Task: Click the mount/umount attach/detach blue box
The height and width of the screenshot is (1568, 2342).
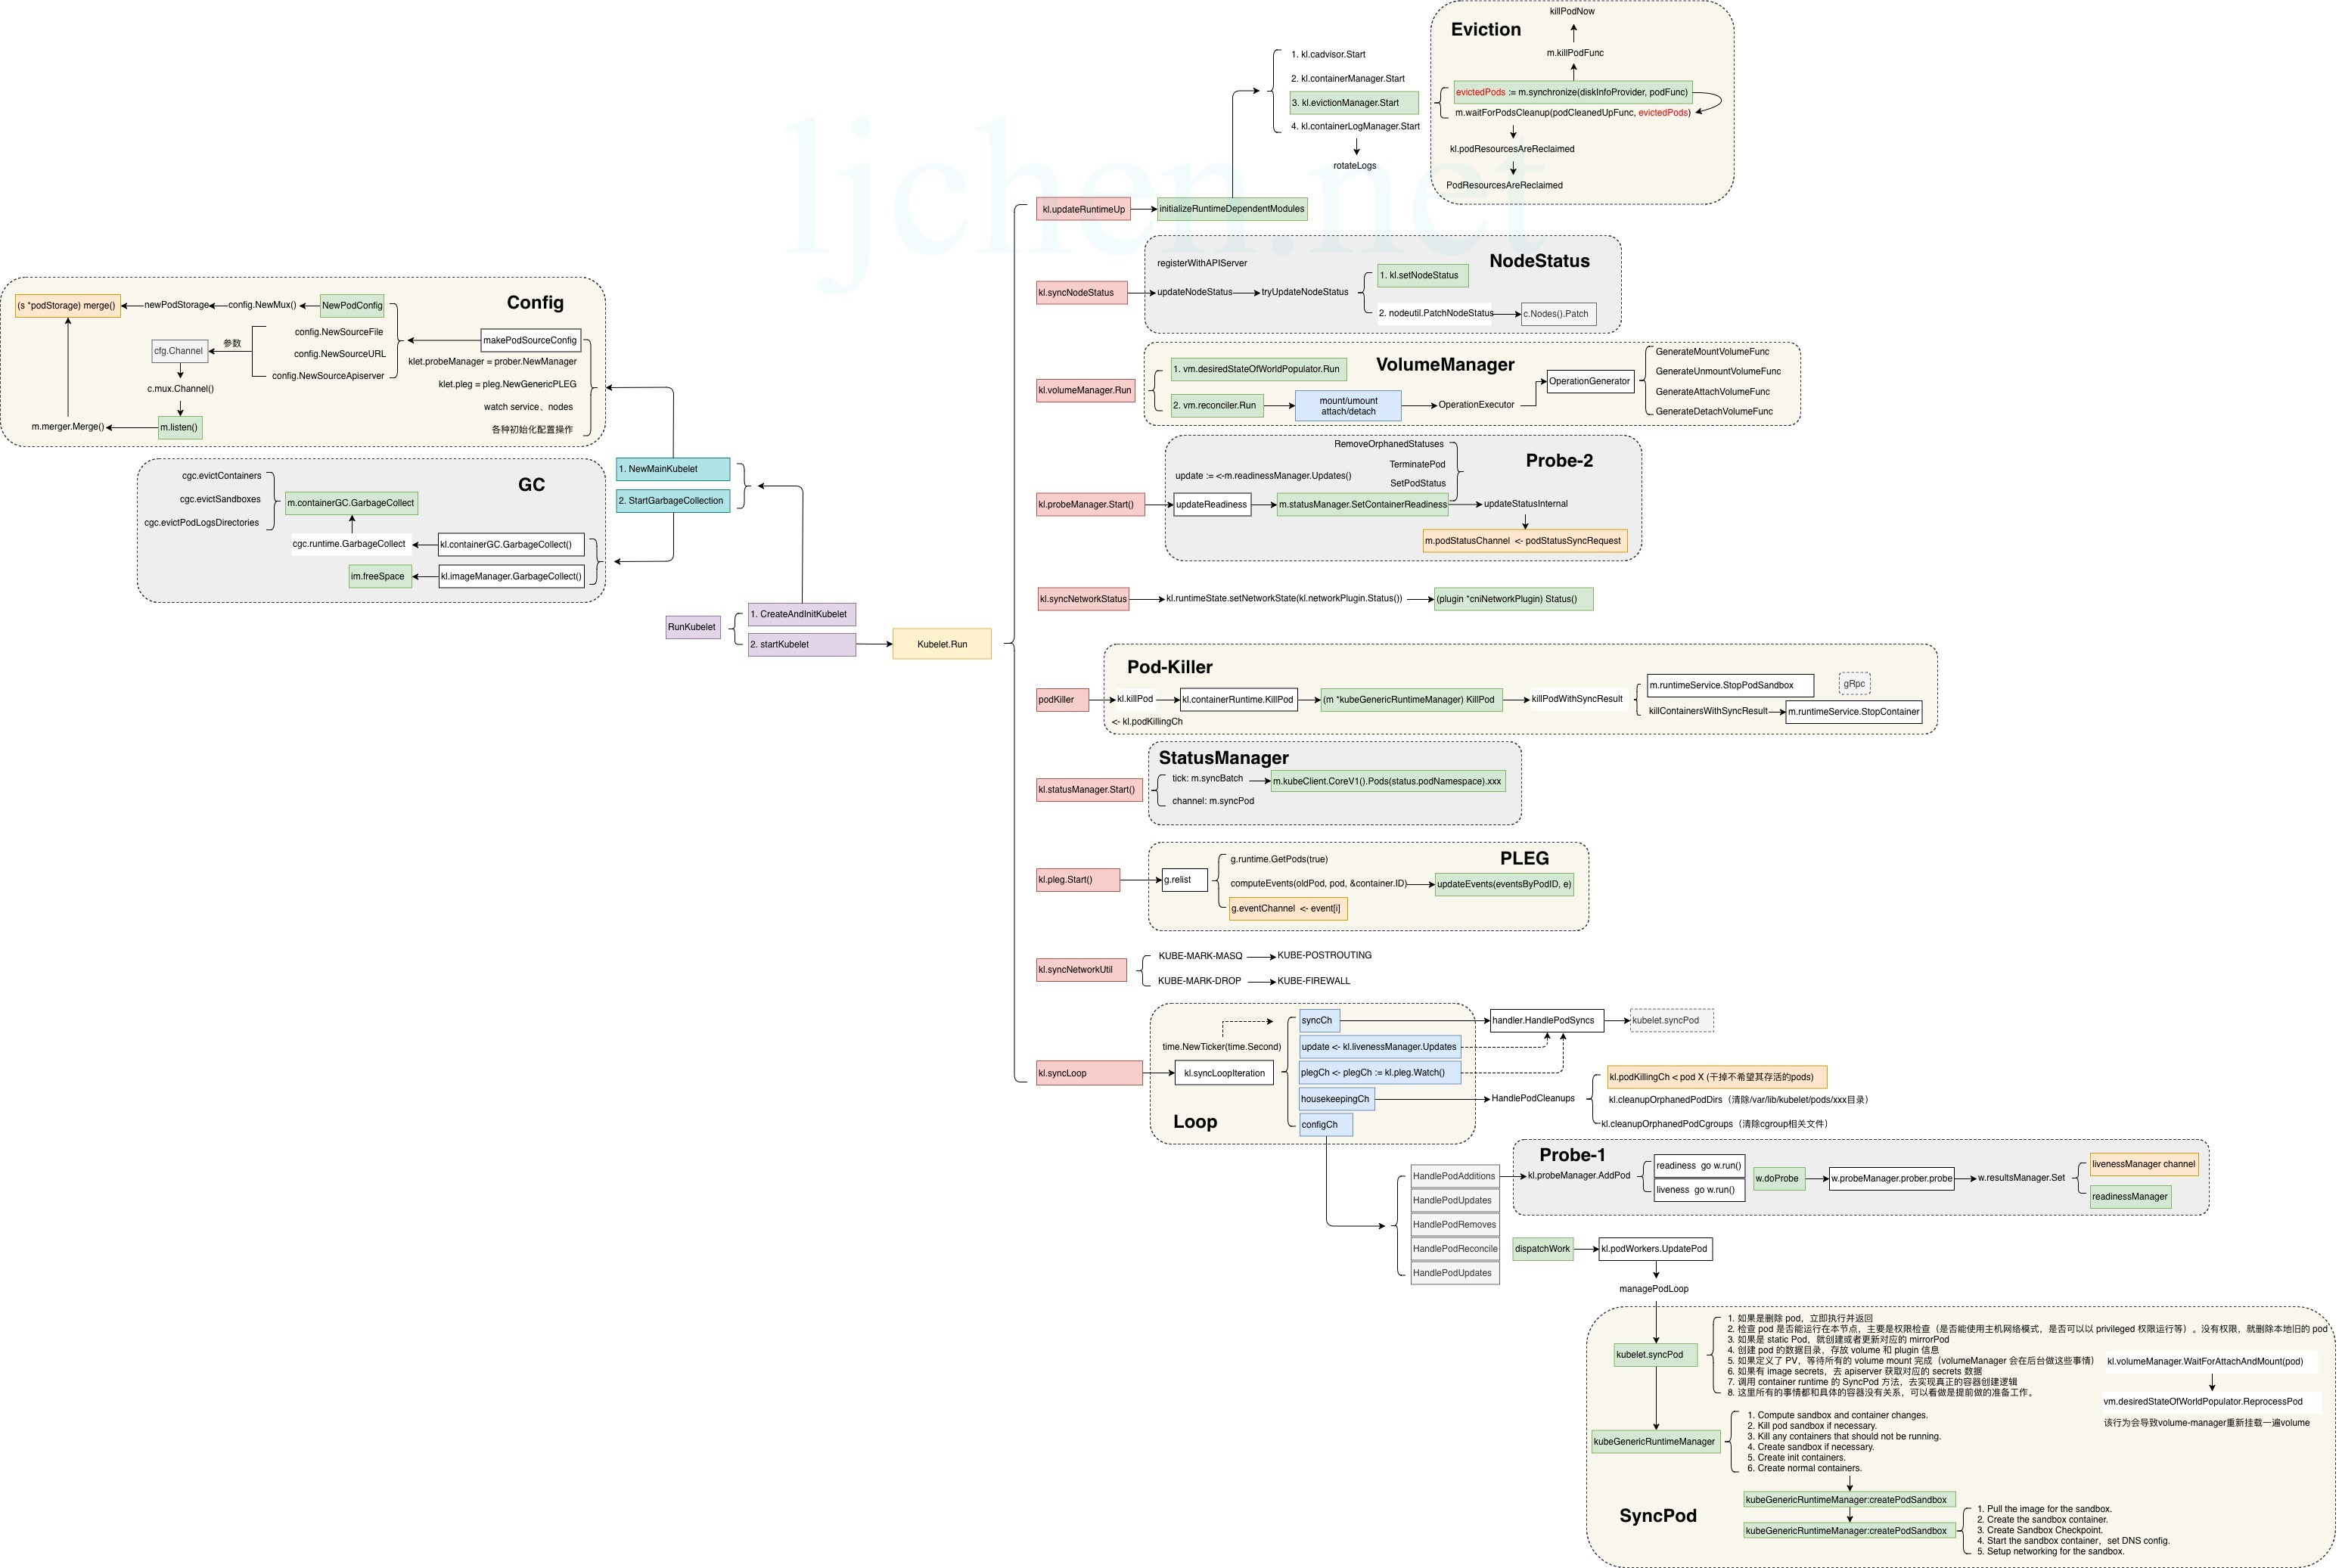Action: [x=1347, y=406]
